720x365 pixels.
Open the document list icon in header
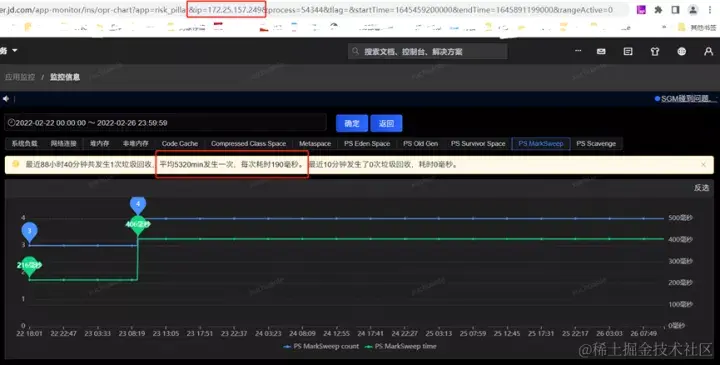point(628,51)
